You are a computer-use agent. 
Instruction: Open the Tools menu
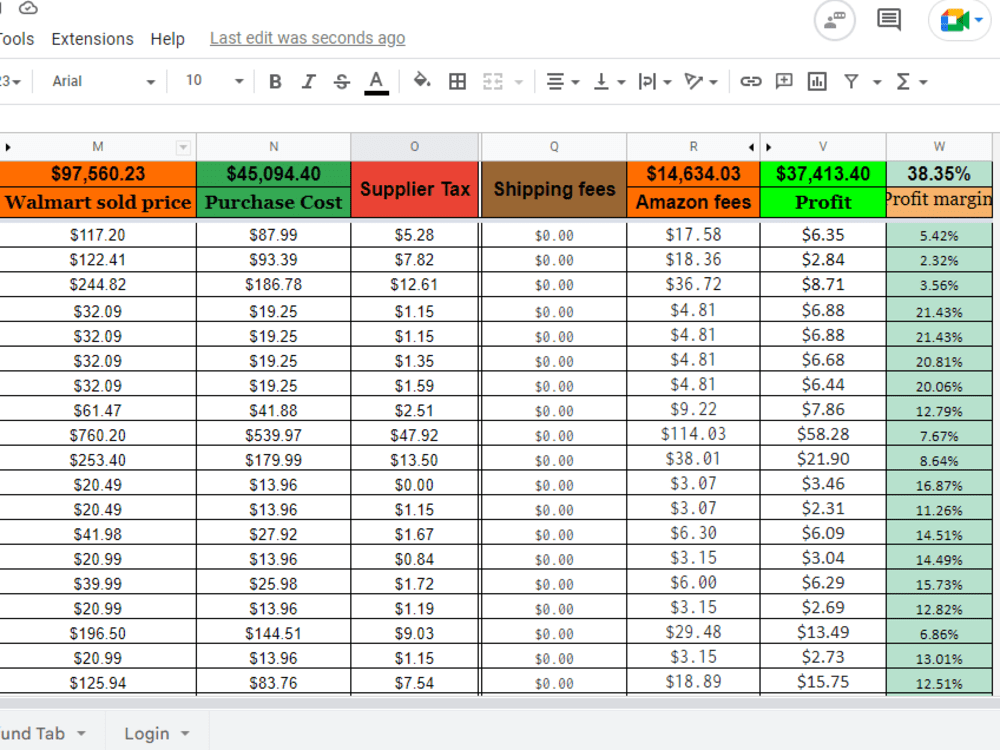pyautogui.click(x=17, y=39)
